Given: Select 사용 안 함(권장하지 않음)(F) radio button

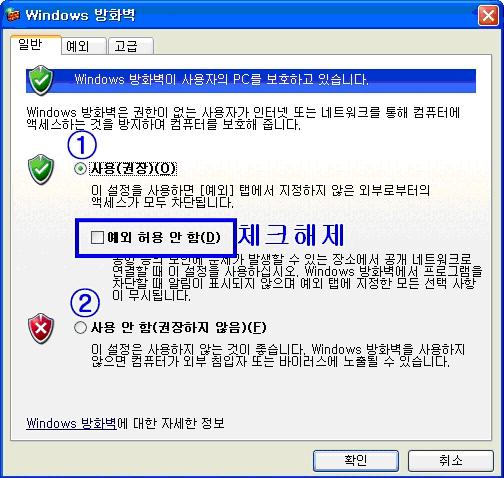Looking at the screenshot, I should coord(80,327).
